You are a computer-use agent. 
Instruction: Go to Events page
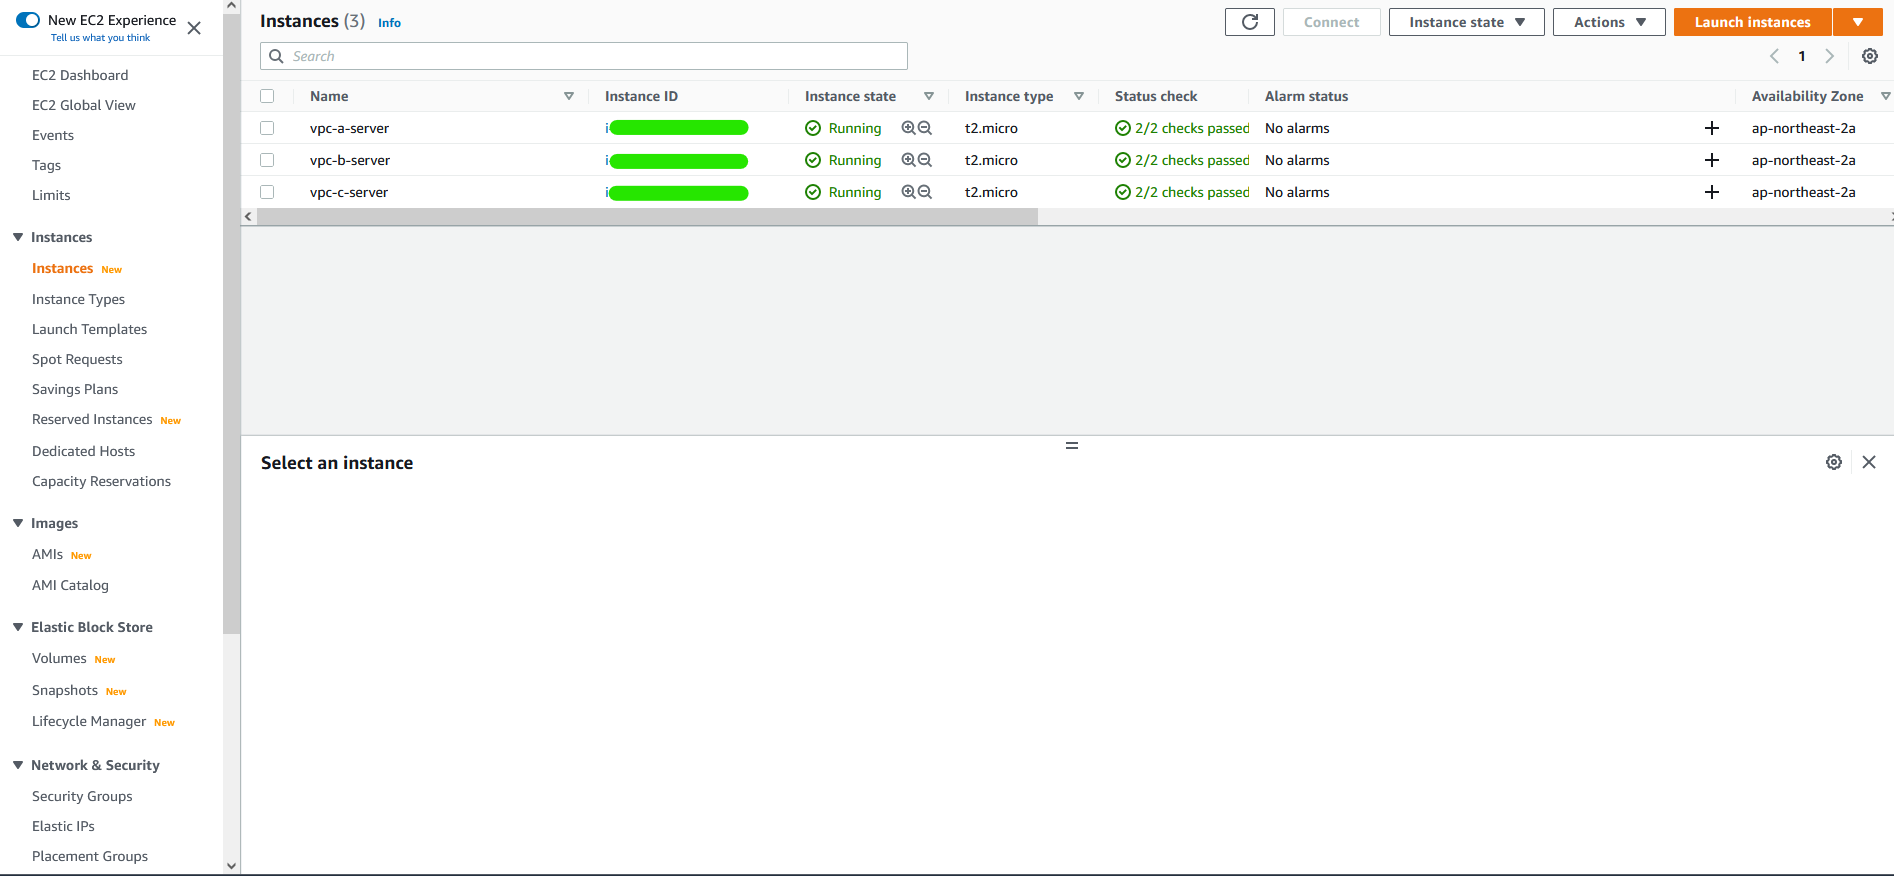point(53,135)
